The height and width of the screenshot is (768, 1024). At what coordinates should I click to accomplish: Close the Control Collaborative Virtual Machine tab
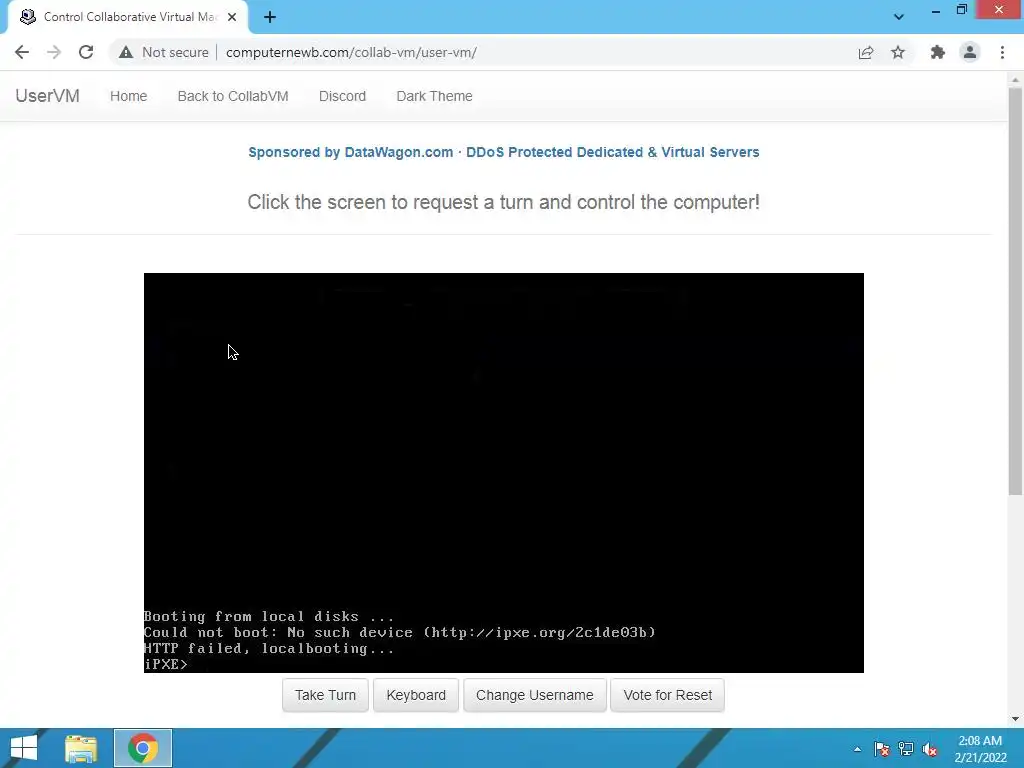pyautogui.click(x=232, y=17)
